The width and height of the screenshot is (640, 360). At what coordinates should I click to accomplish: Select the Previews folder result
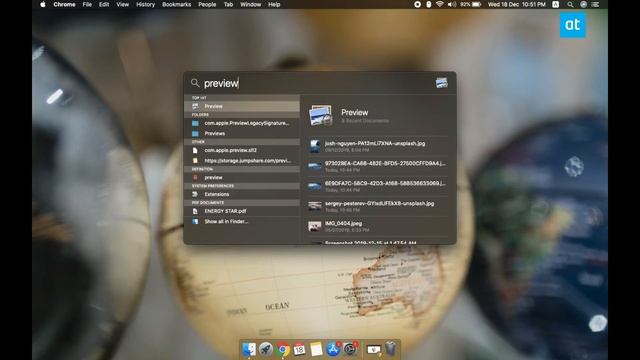(x=242, y=133)
